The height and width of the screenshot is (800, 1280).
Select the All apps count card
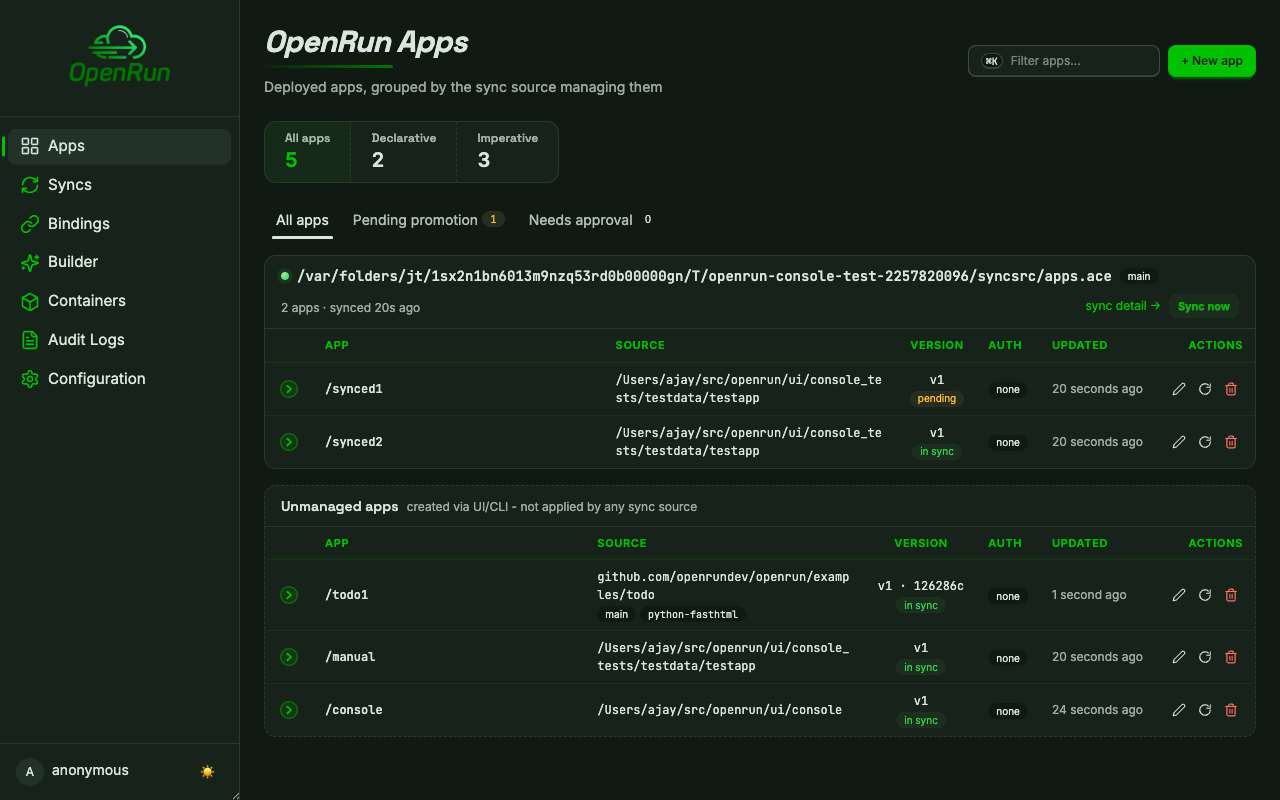coord(307,152)
